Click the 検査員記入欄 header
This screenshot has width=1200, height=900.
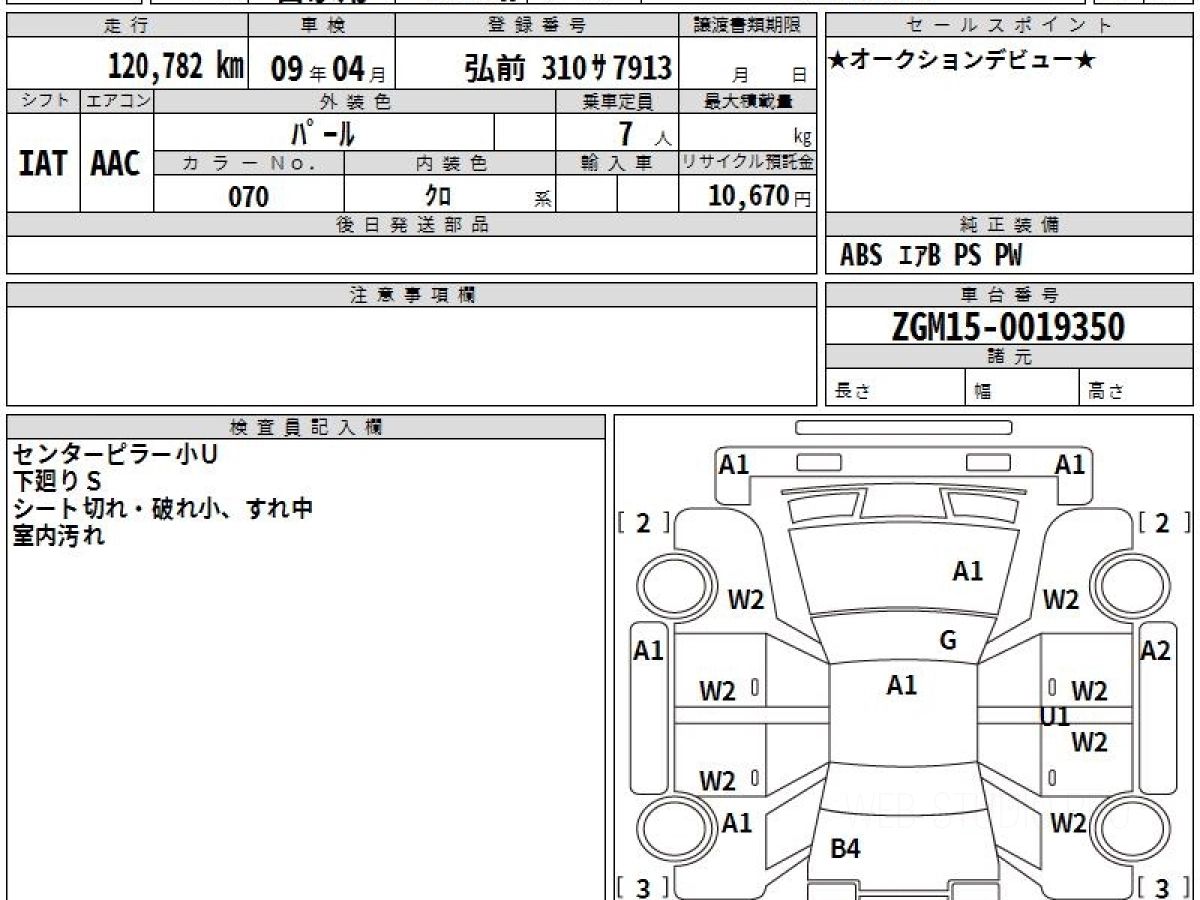click(x=306, y=427)
